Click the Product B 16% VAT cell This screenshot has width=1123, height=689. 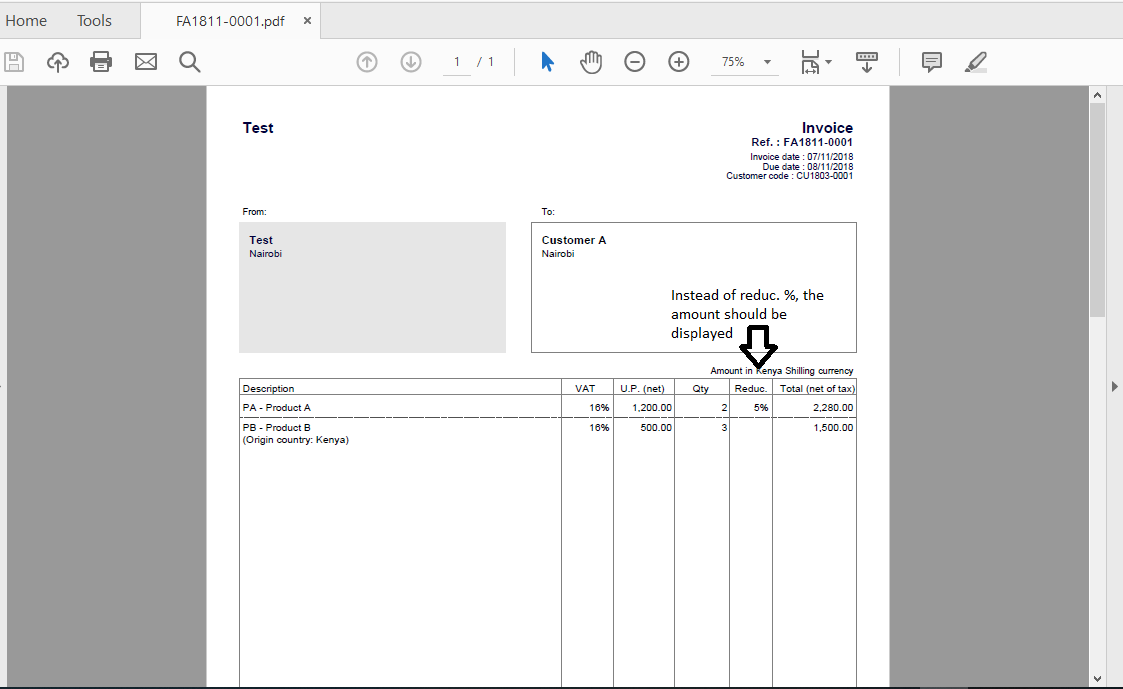point(599,428)
